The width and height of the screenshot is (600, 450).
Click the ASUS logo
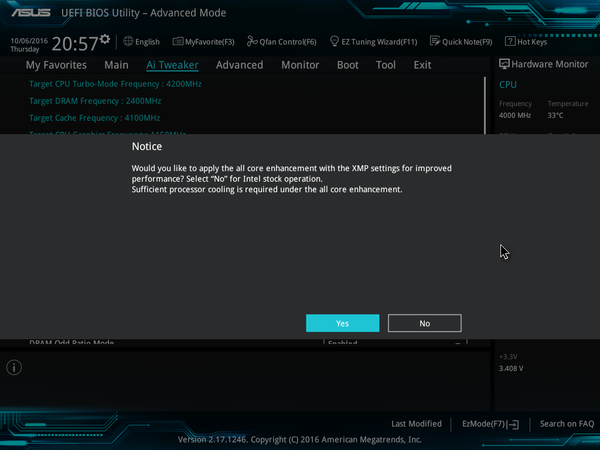(31, 13)
